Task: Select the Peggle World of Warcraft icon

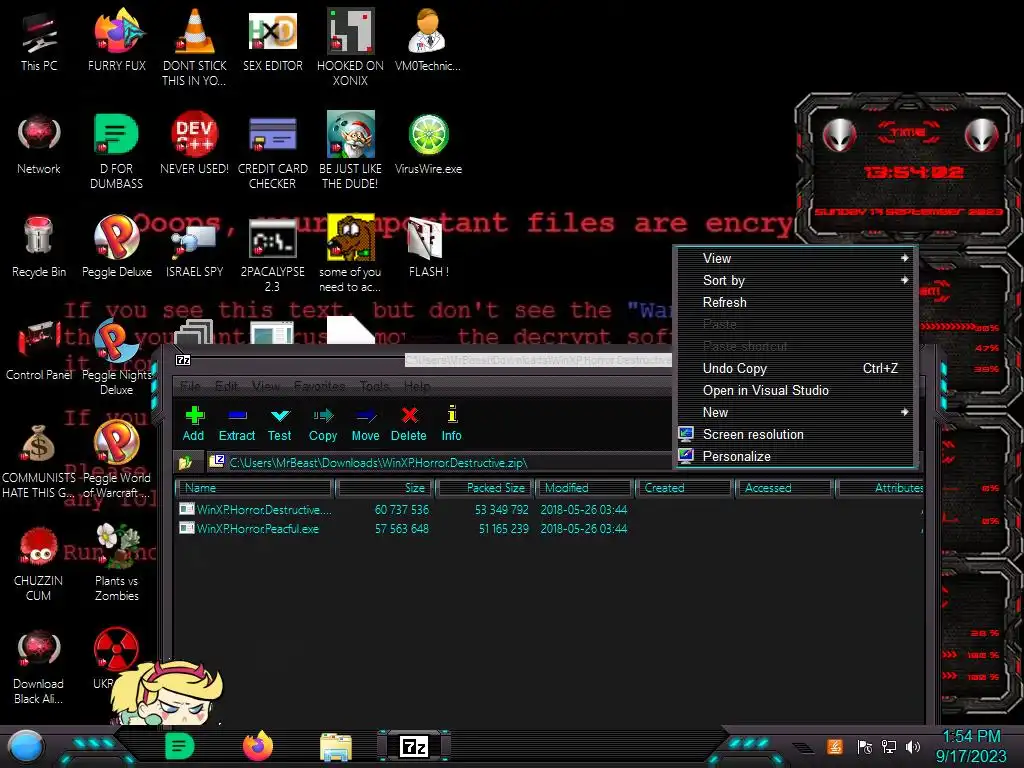Action: point(116,461)
